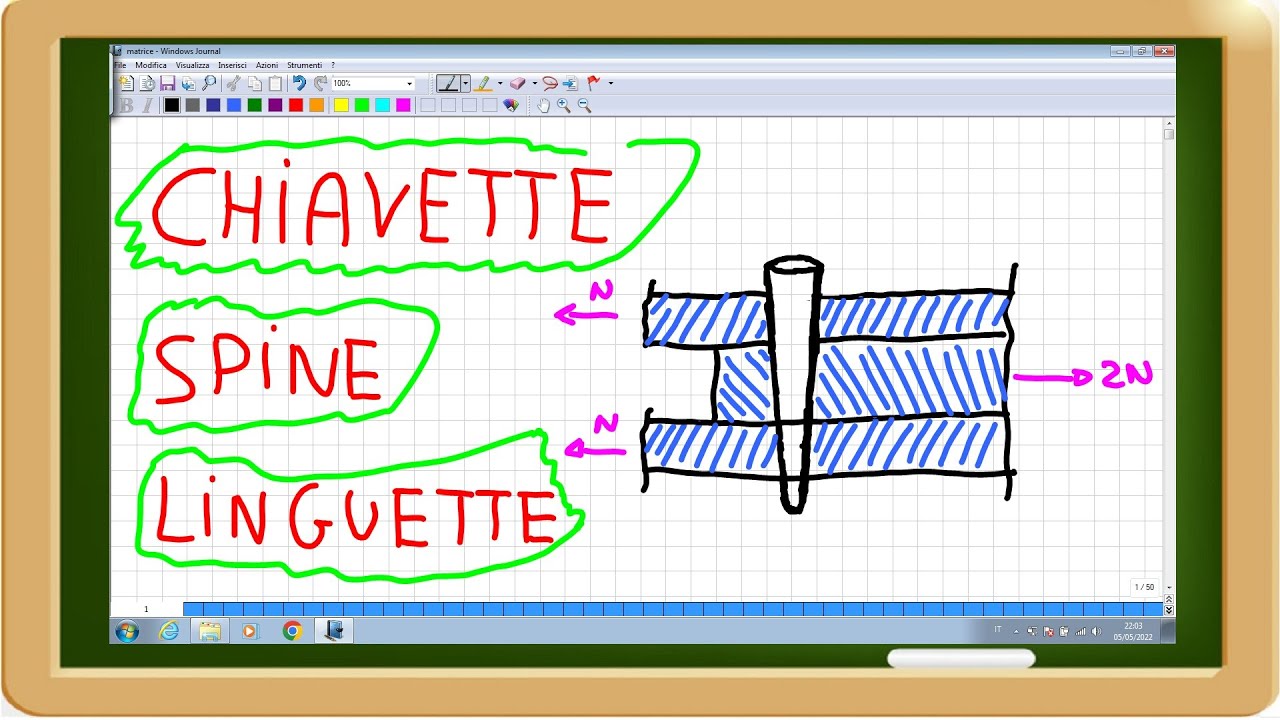
Task: Open the Windows Start menu
Action: click(127, 631)
